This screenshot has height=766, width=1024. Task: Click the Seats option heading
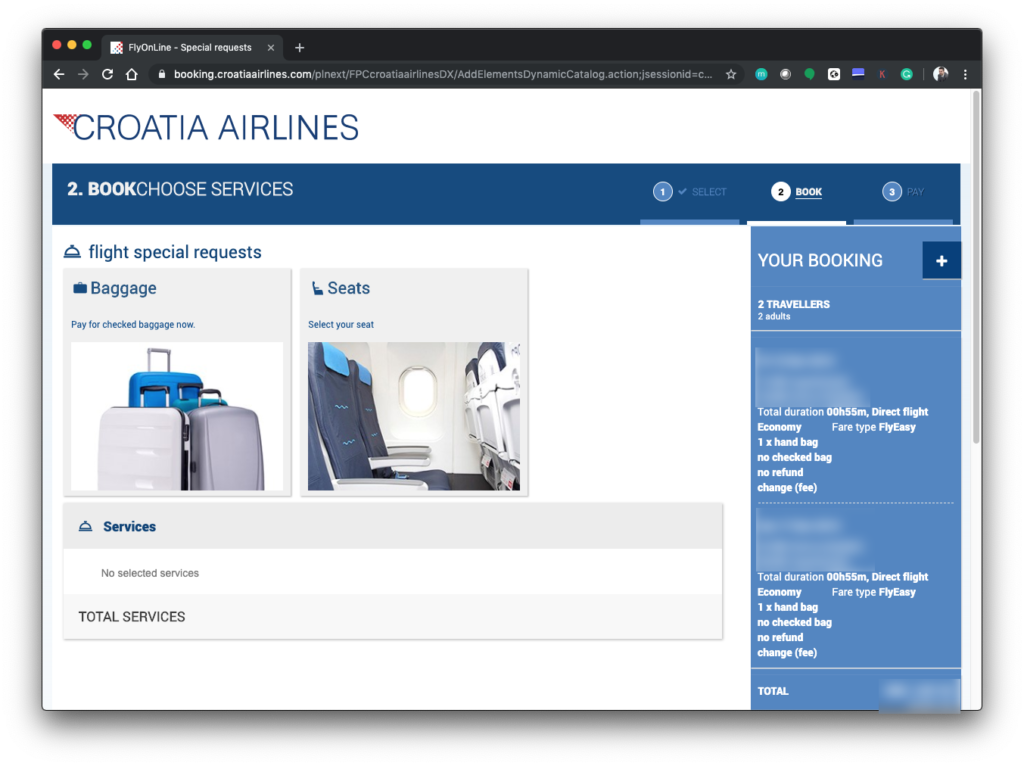[x=348, y=288]
